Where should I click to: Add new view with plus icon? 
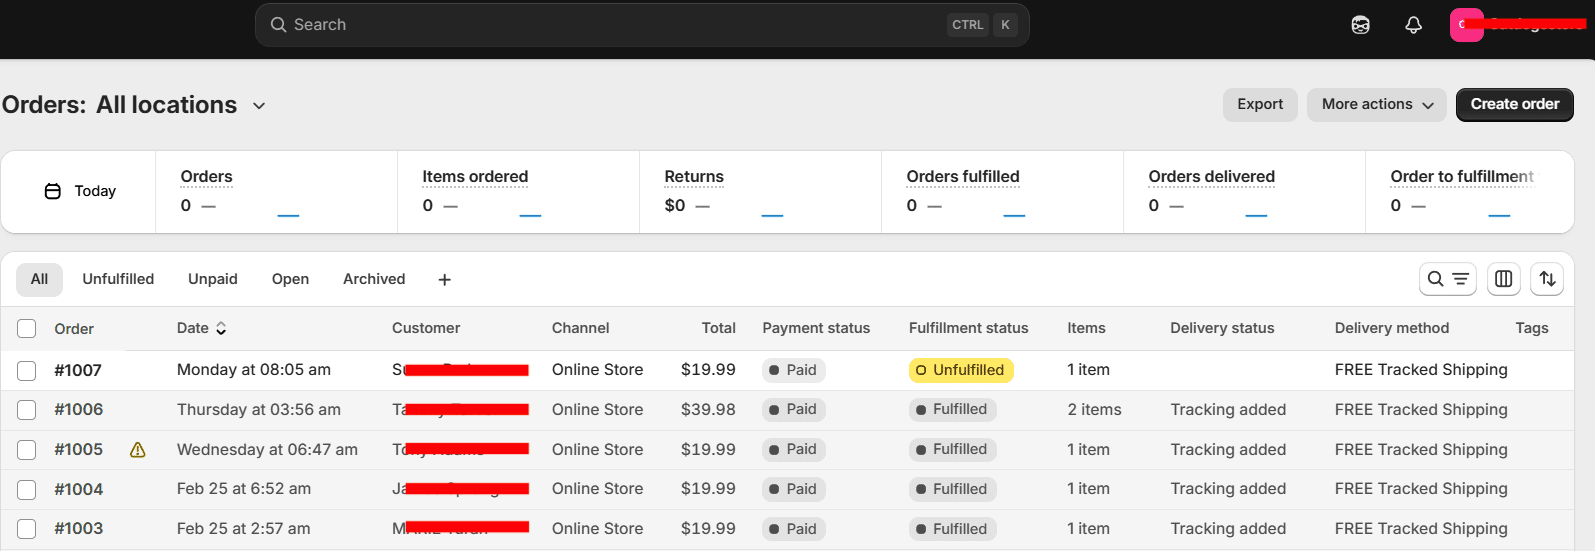tap(445, 280)
